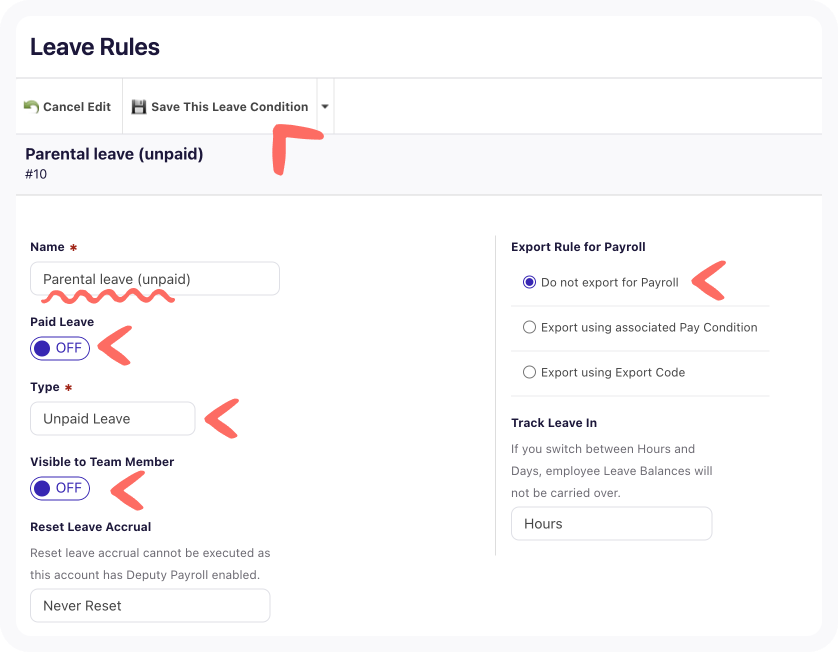The image size is (838, 652).
Task: Click the Name input field
Action: [x=155, y=278]
